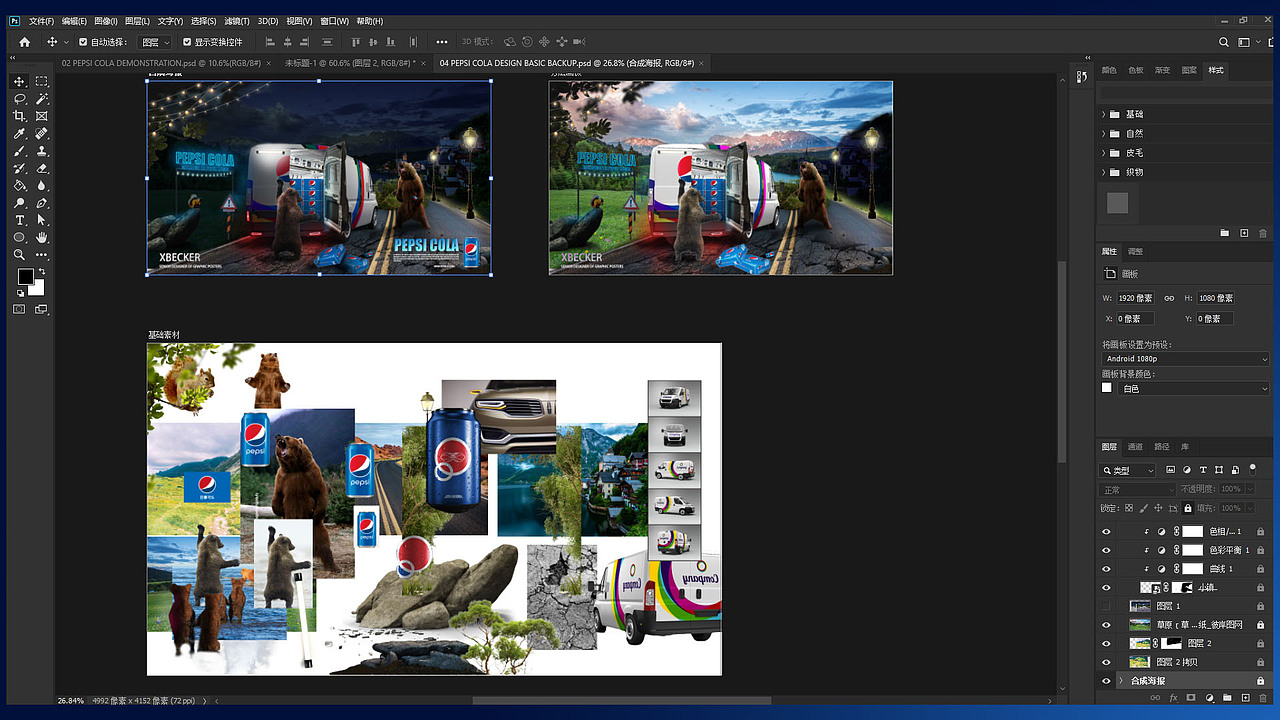The width and height of the screenshot is (1280, 720).
Task: Choose the Brush tool
Action: 19,151
